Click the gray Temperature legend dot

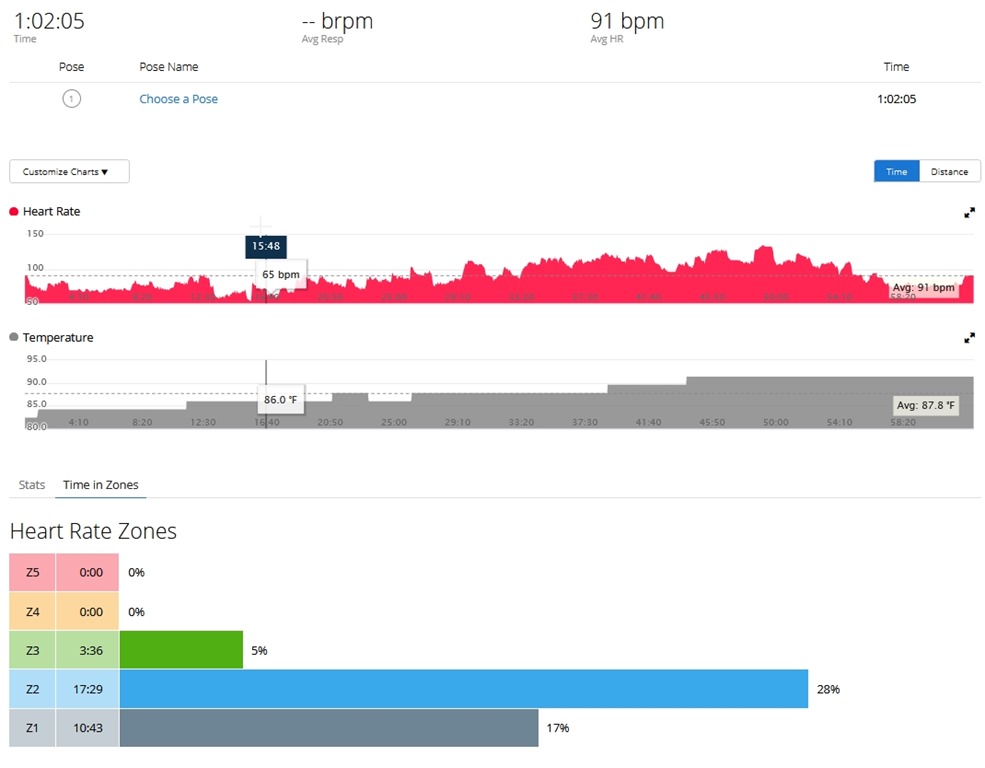point(14,338)
